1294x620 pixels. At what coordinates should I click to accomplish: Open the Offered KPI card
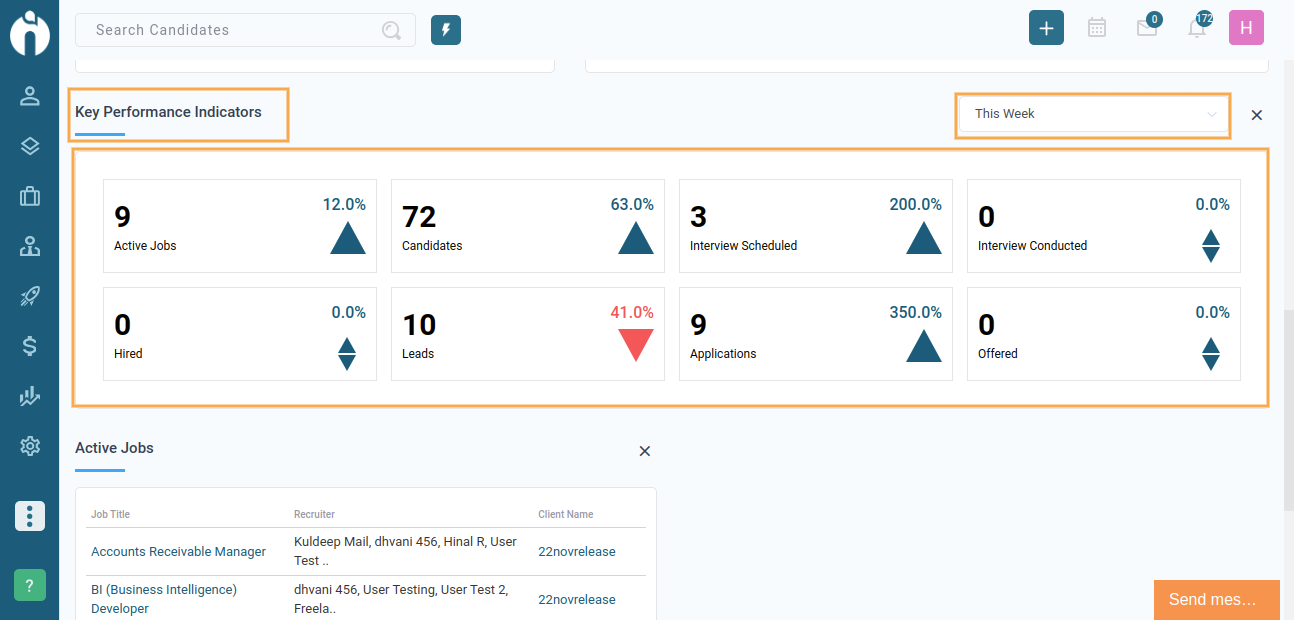click(x=1104, y=334)
